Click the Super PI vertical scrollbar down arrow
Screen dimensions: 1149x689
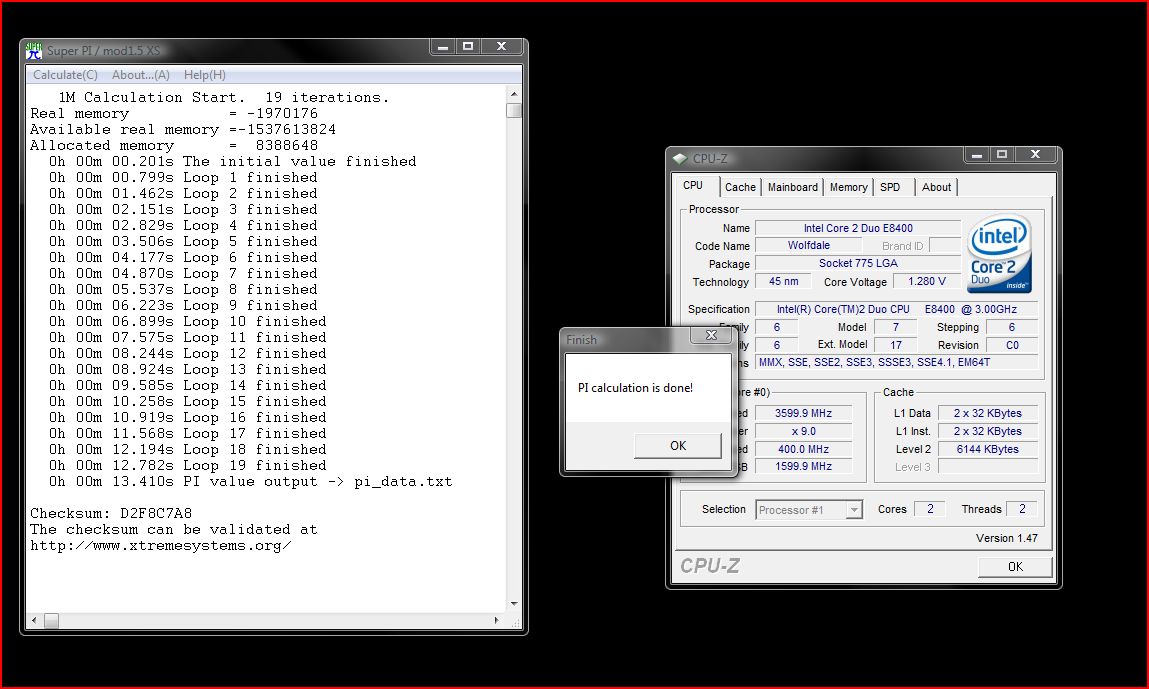(x=514, y=603)
